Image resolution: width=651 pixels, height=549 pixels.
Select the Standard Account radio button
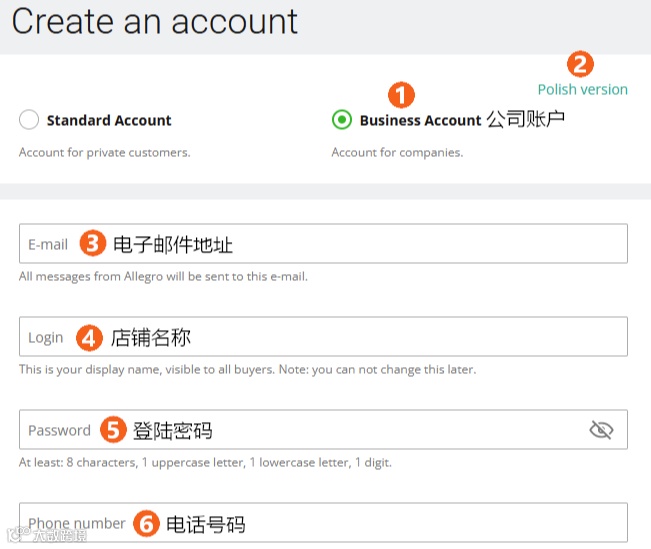coord(30,120)
